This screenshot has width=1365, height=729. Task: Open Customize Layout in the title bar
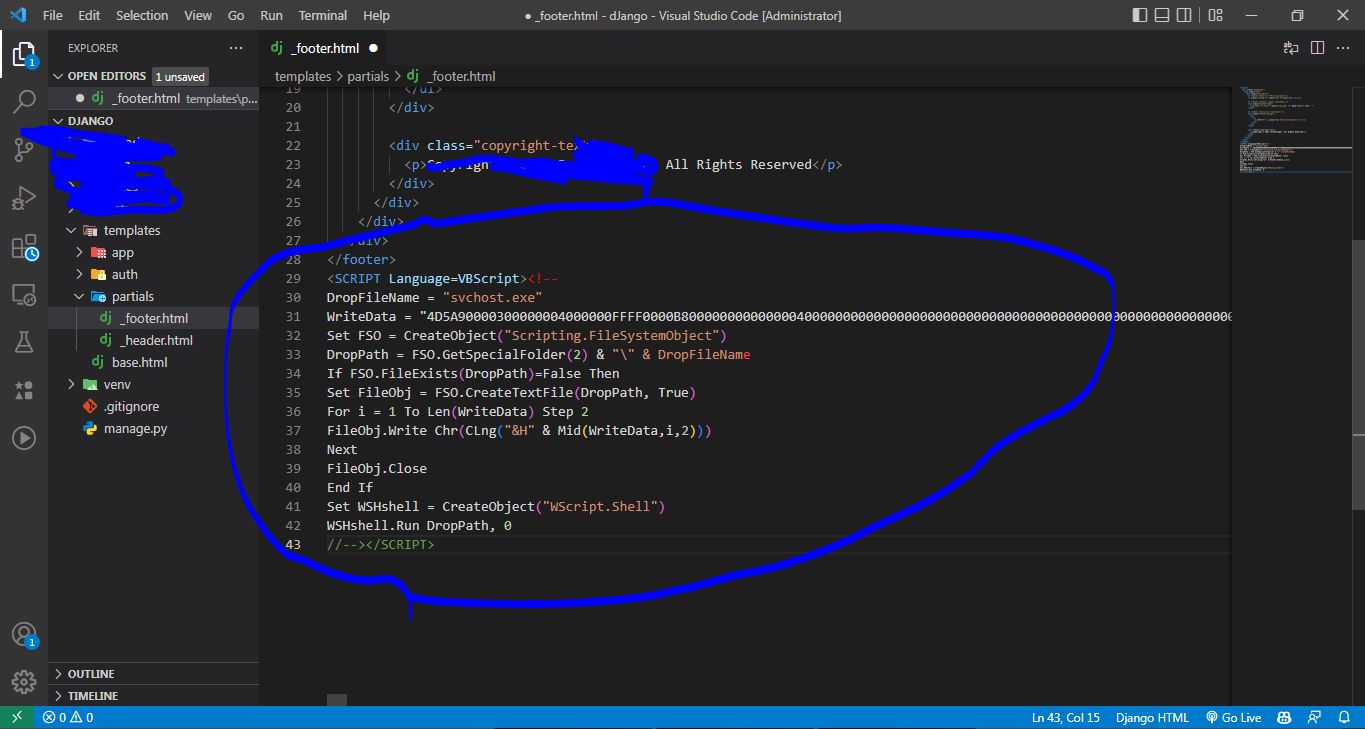(1215, 15)
